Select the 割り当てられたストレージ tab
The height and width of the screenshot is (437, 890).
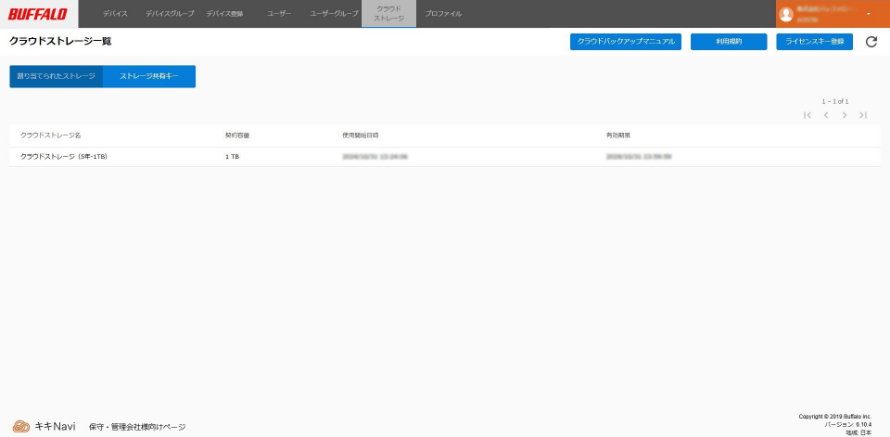pyautogui.click(x=56, y=76)
